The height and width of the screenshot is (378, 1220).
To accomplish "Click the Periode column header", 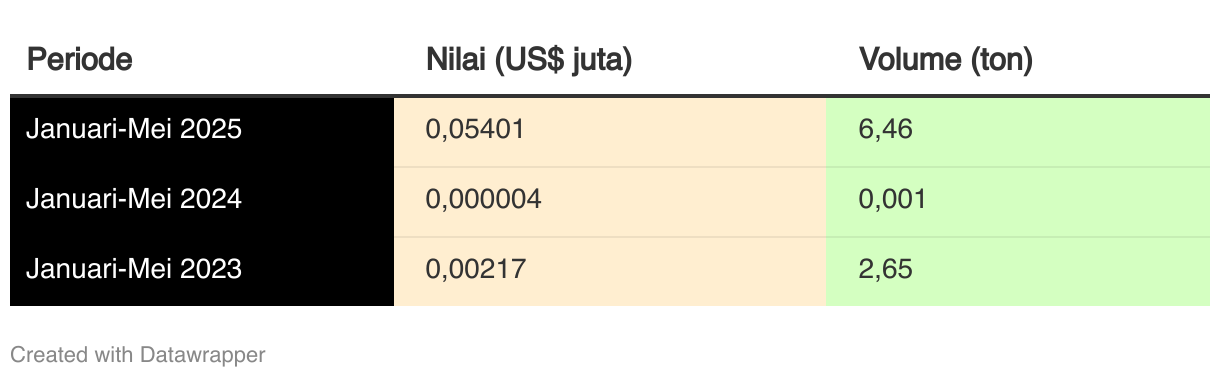I will (x=80, y=60).
